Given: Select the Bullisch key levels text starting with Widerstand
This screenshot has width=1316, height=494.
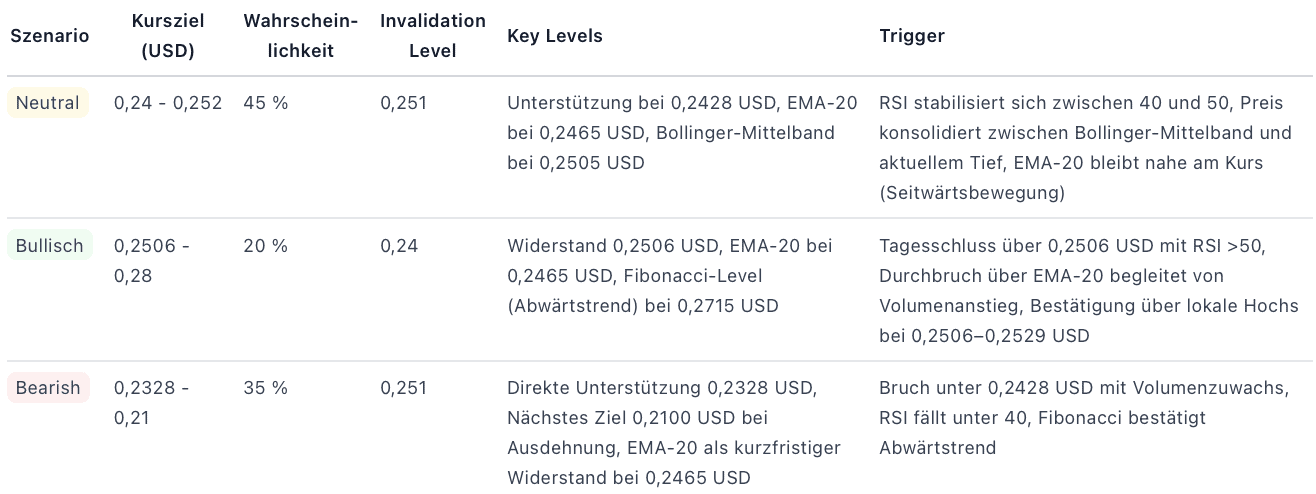Looking at the screenshot, I should pyautogui.click(x=670, y=275).
